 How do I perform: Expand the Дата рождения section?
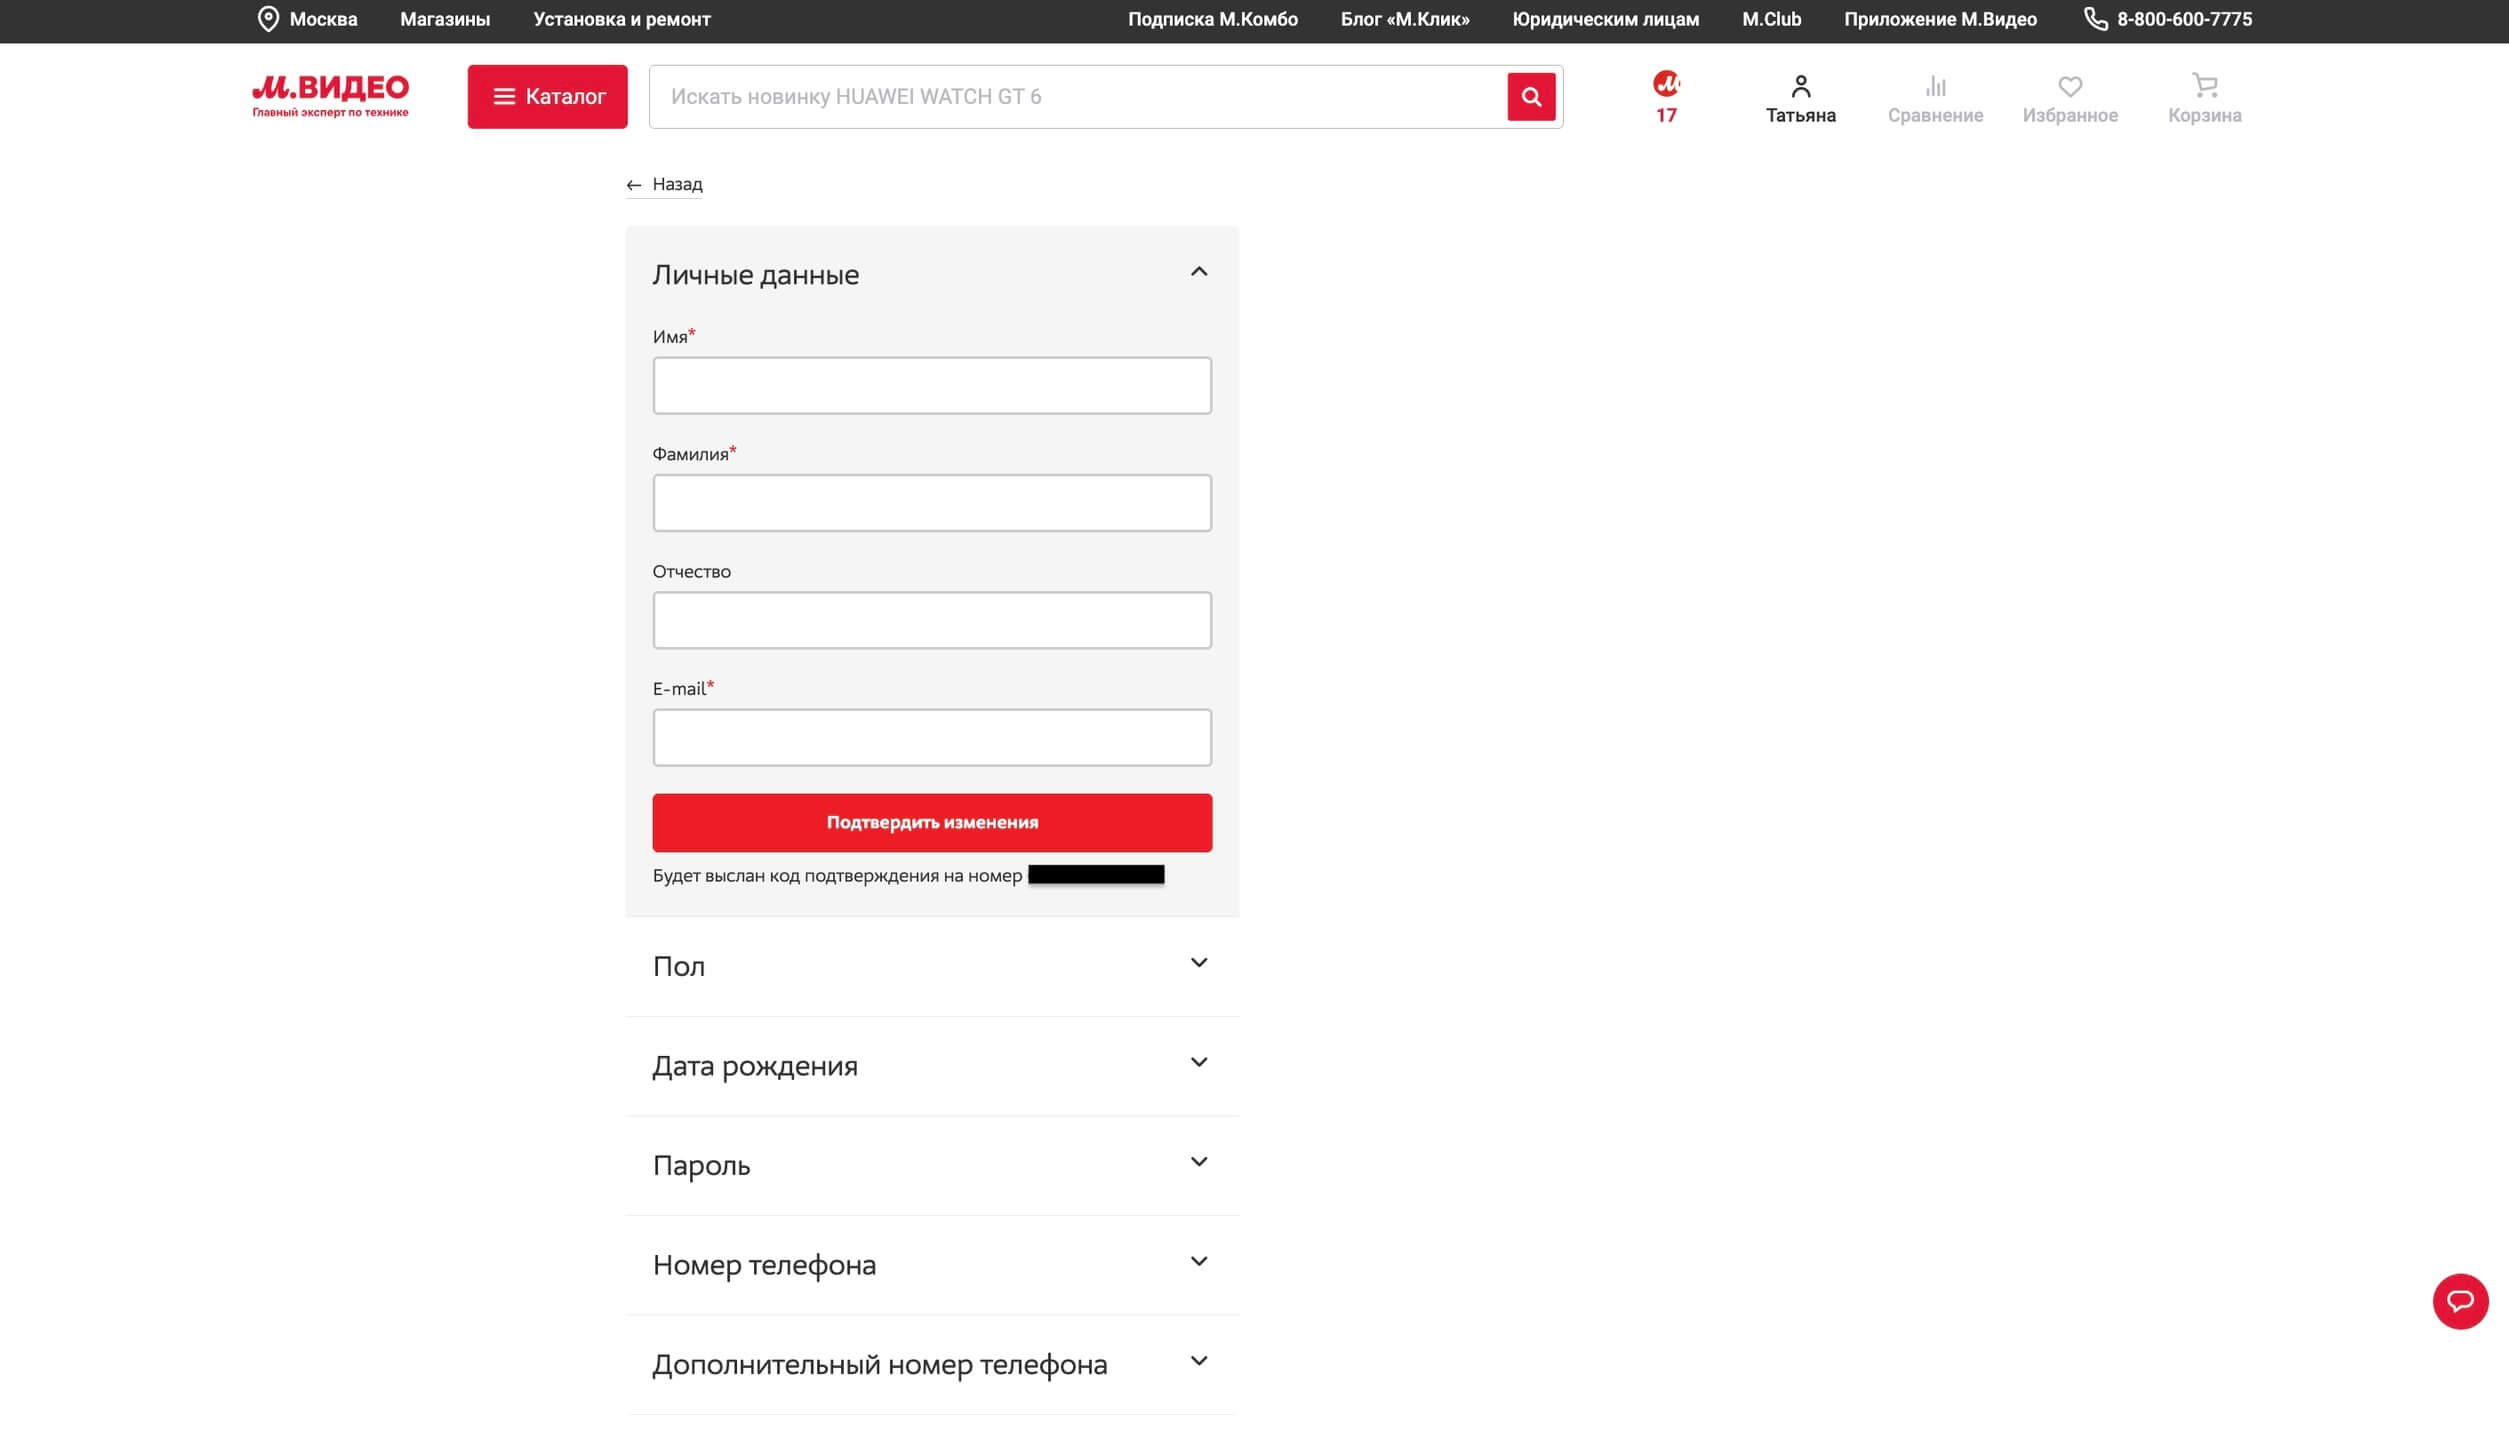[1198, 1063]
